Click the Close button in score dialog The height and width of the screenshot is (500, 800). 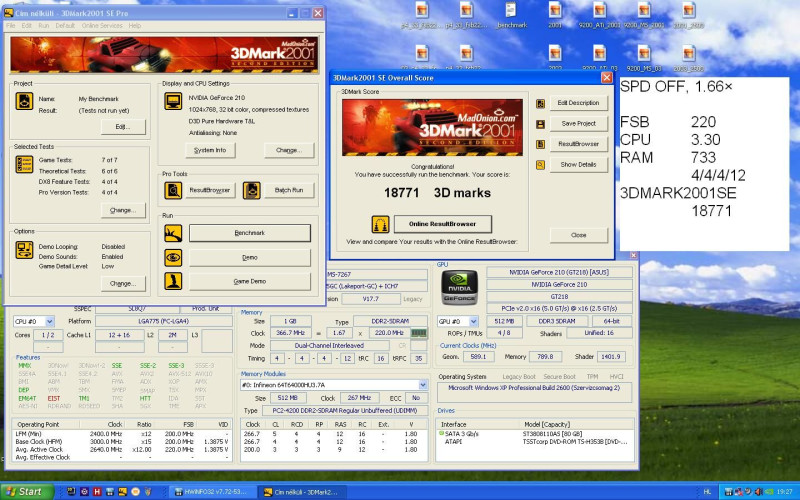pos(579,235)
